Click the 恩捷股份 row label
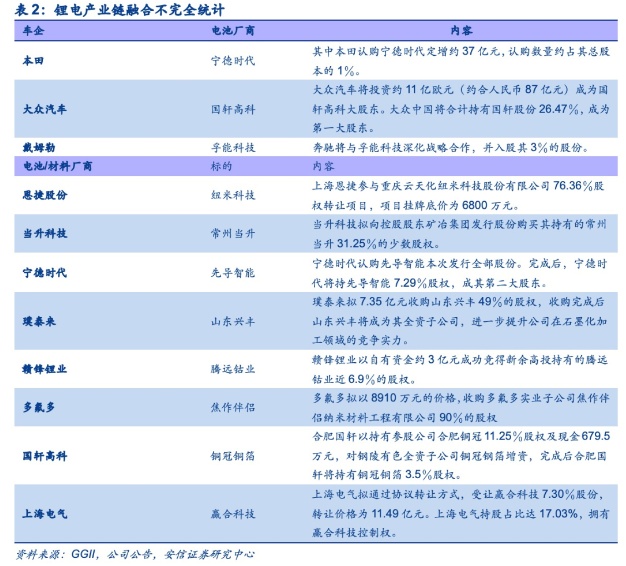Screen dimensions: 626x566 [45, 195]
